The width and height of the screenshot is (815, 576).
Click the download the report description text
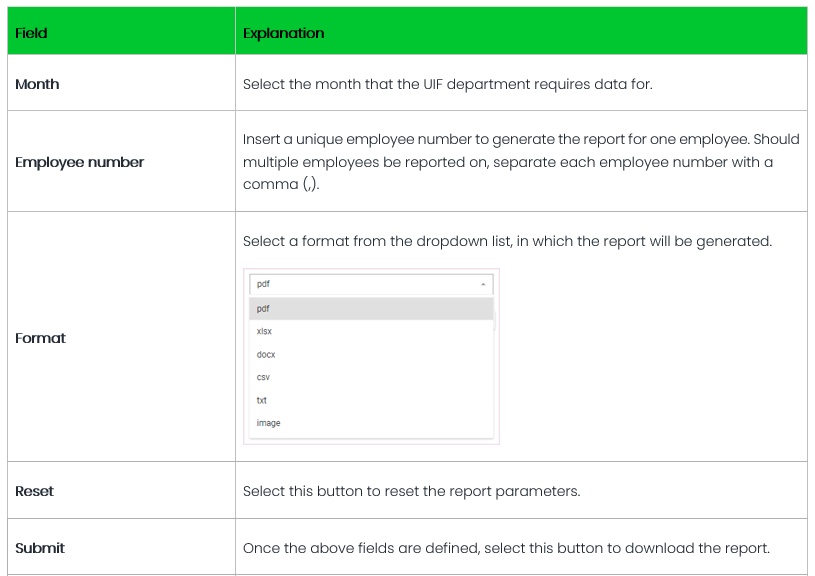coord(506,548)
